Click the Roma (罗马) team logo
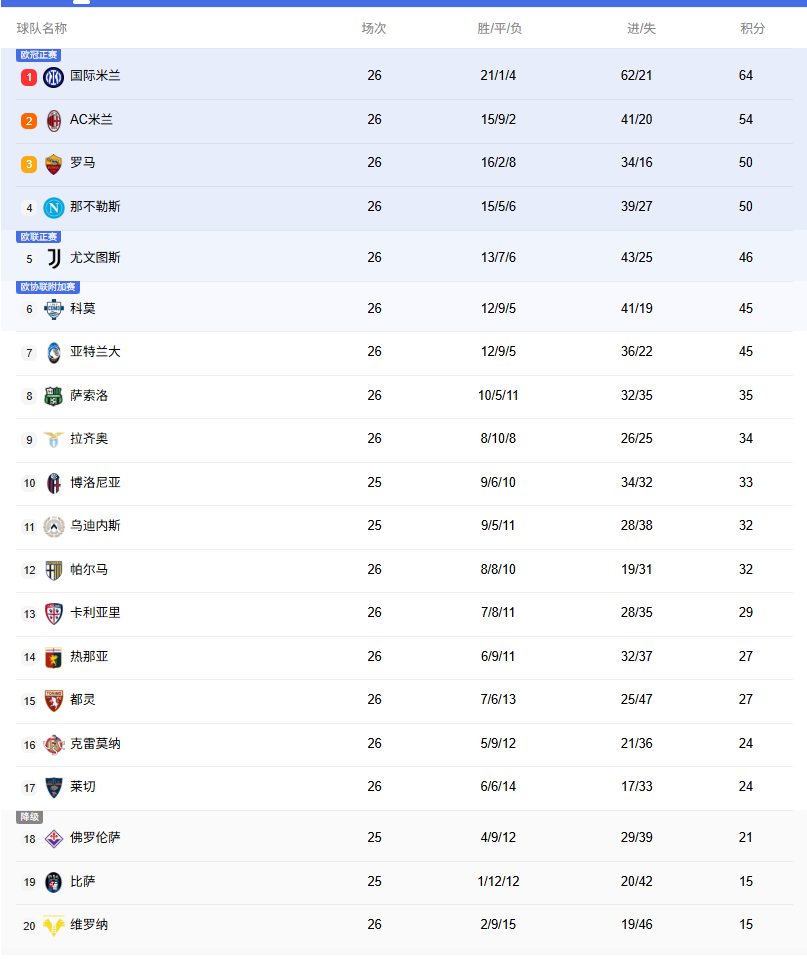The image size is (807, 959). pyautogui.click(x=54, y=164)
